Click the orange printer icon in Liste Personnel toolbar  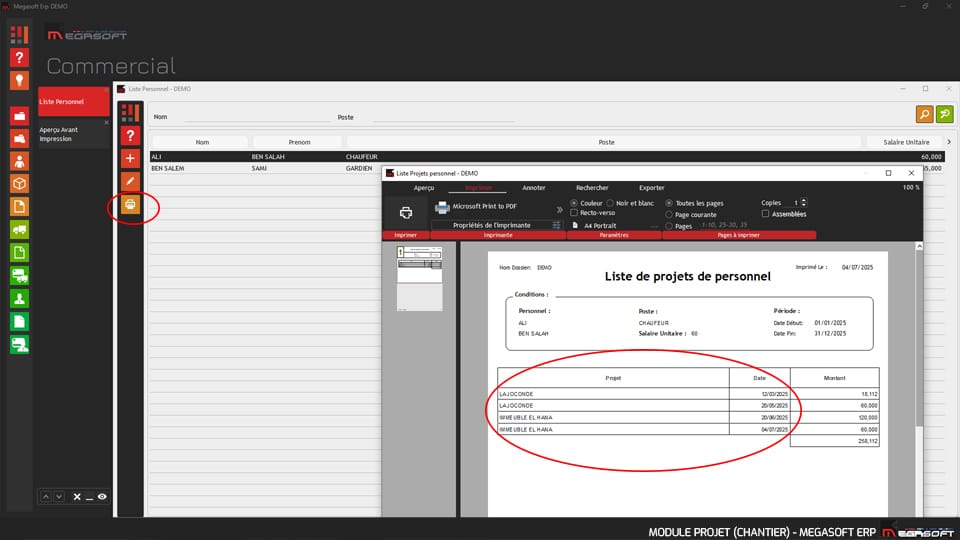point(129,206)
